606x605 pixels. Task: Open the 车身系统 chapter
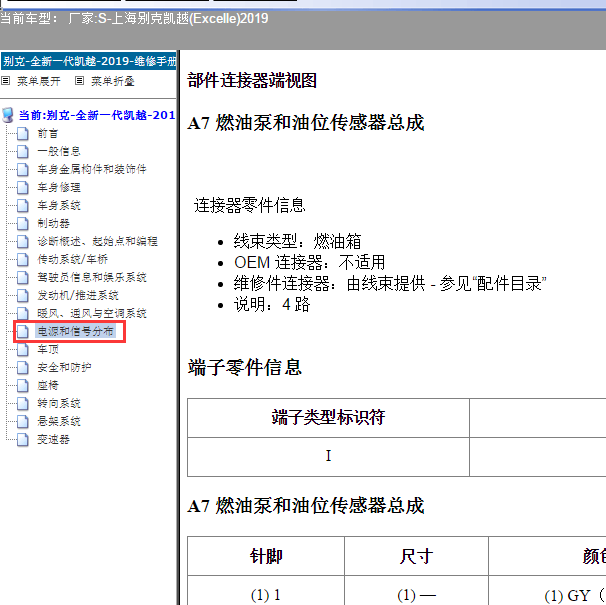click(59, 205)
